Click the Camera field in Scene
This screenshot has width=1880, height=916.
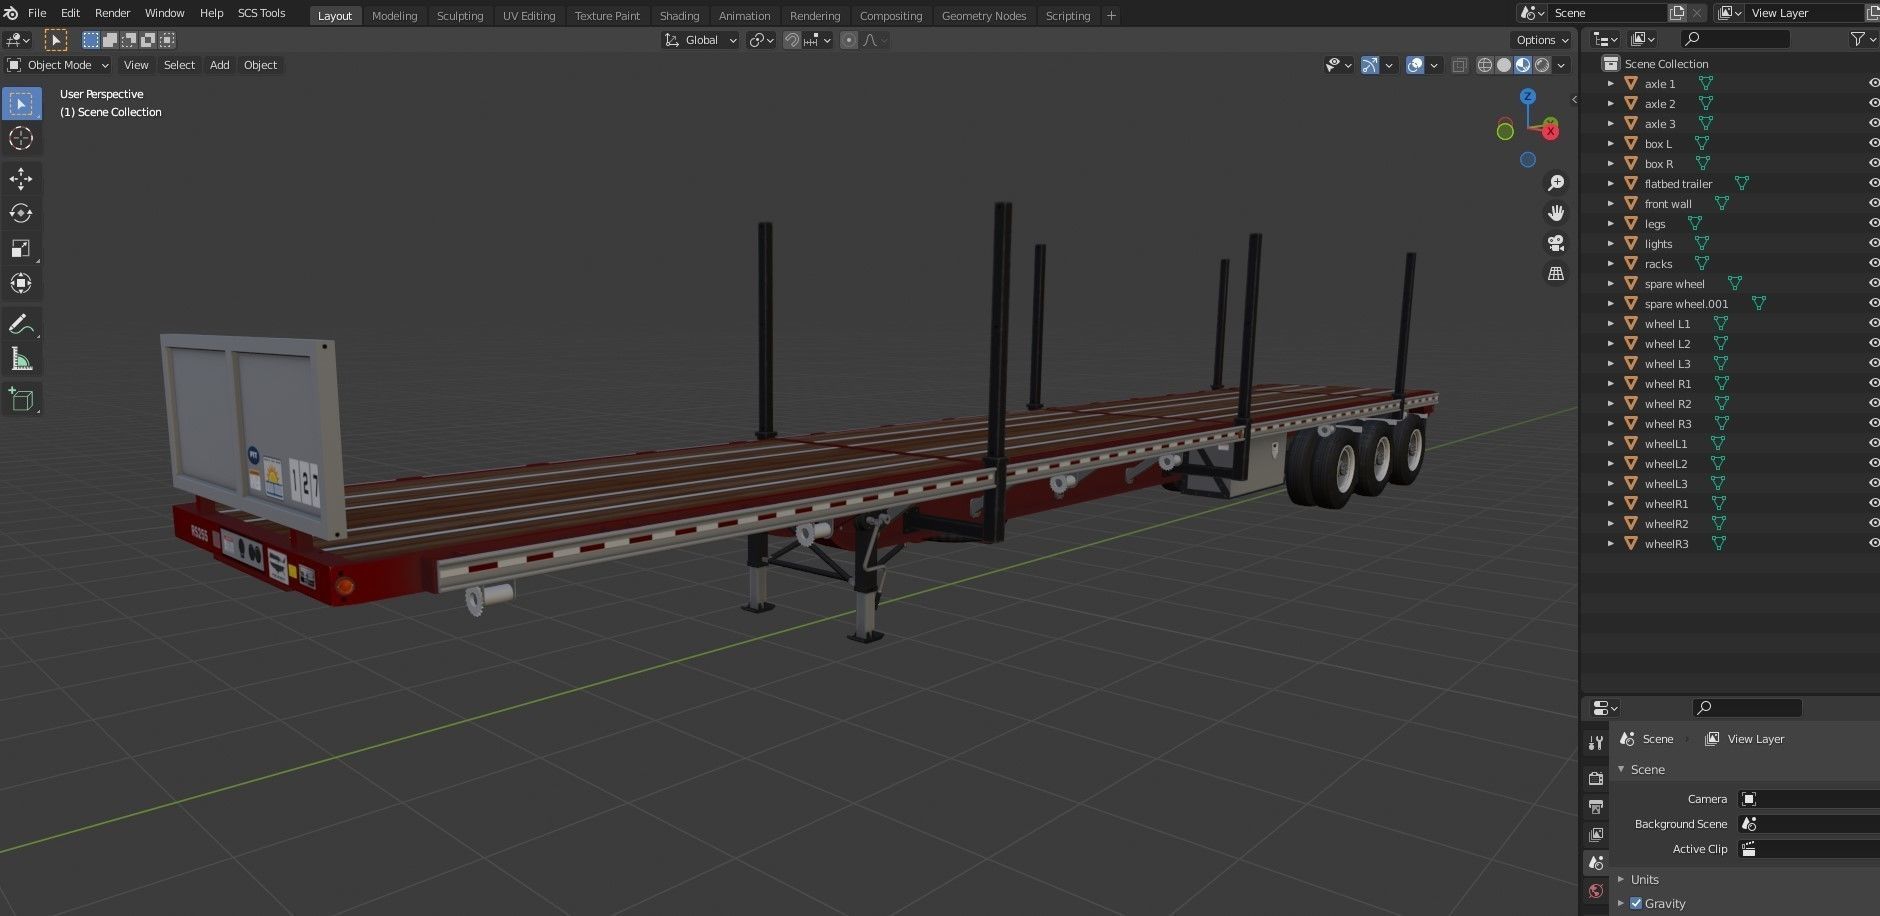(1808, 799)
